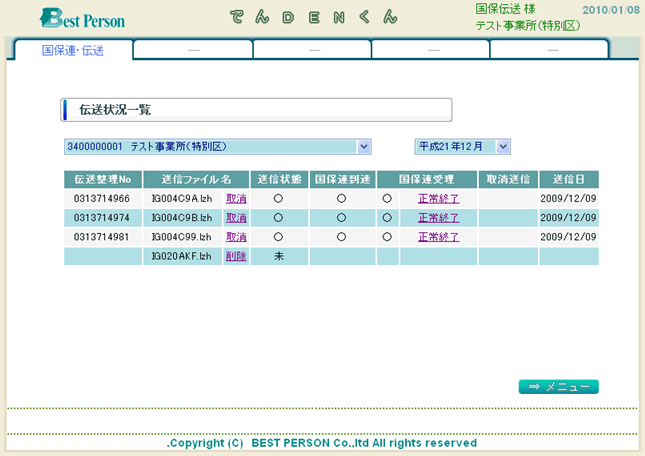The width and height of the screenshot is (645, 456).
Task: Click the 送信状態 column header
Action: (279, 179)
